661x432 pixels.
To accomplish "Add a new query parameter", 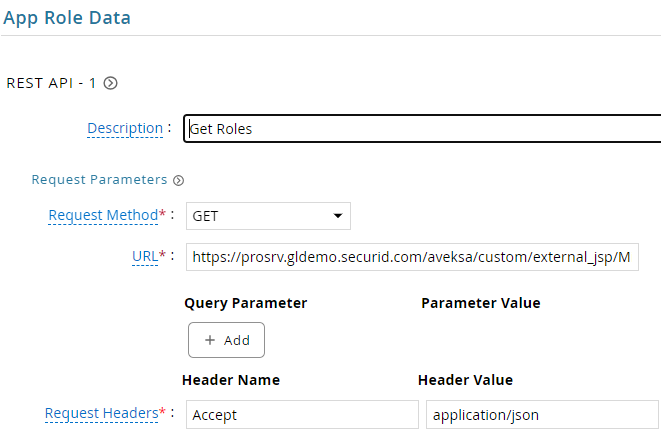I will pyautogui.click(x=226, y=340).
